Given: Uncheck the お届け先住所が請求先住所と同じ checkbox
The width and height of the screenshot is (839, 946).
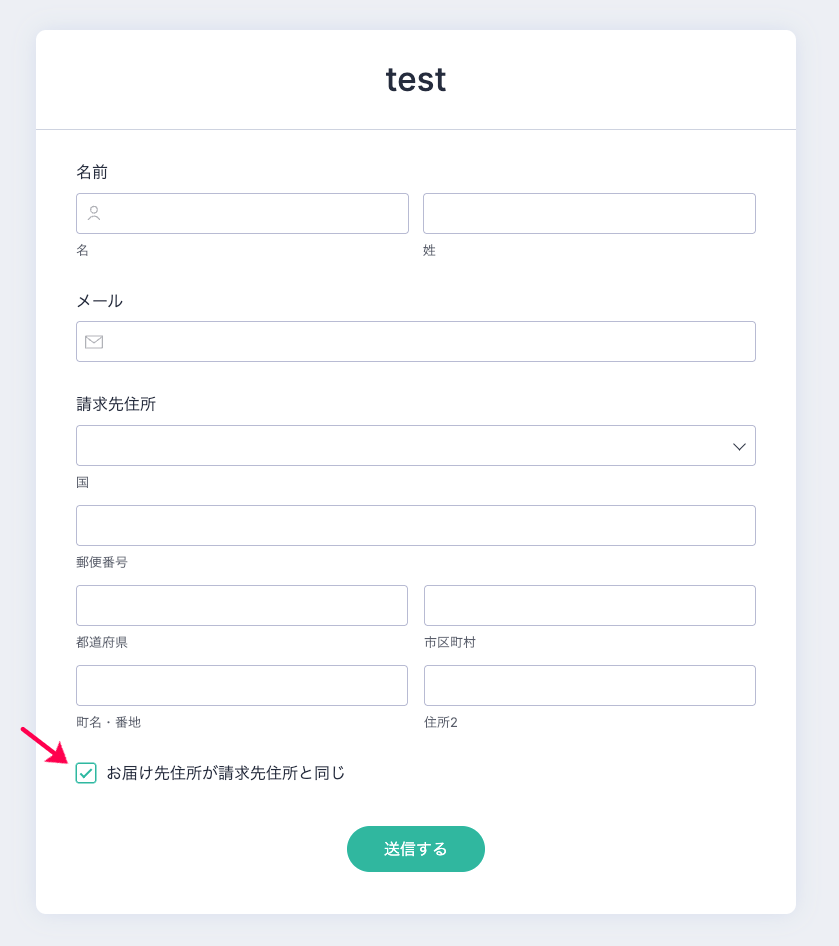Looking at the screenshot, I should pyautogui.click(x=86, y=773).
